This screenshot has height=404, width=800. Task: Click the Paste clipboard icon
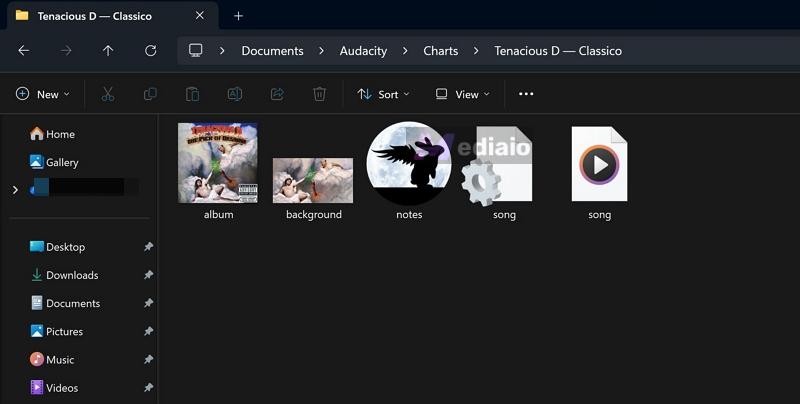coord(192,94)
